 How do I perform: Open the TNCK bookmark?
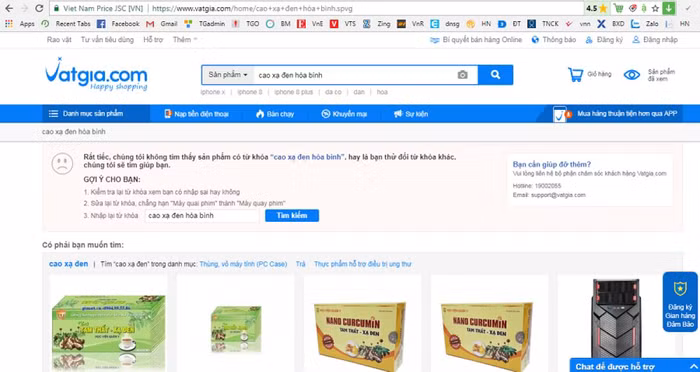point(543,24)
